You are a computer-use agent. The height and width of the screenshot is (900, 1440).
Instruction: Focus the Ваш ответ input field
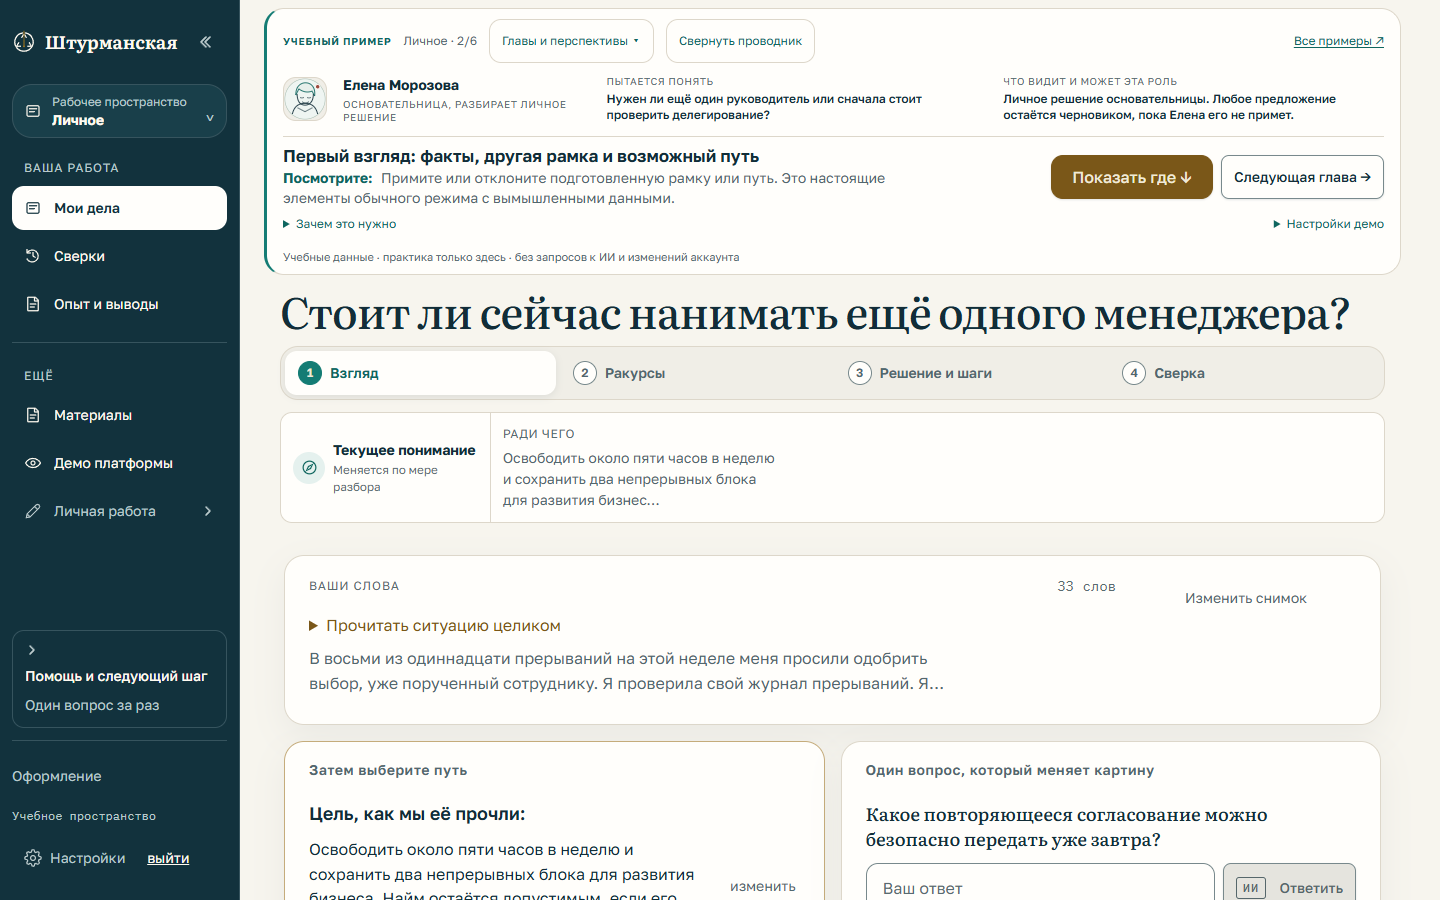click(x=1040, y=887)
